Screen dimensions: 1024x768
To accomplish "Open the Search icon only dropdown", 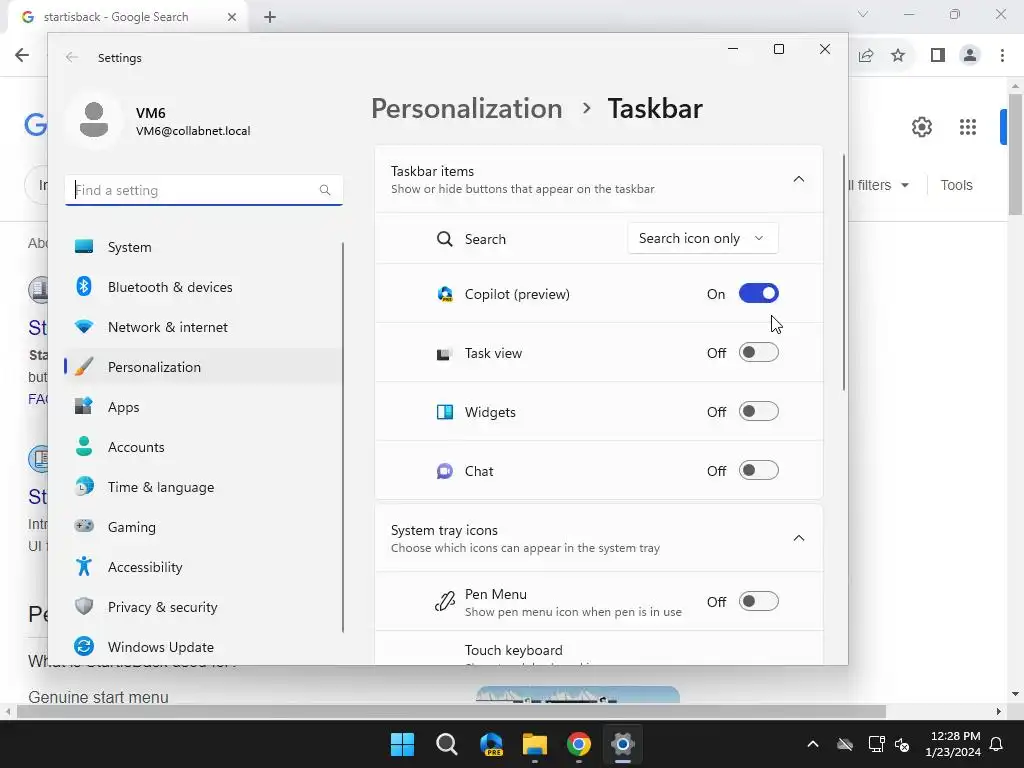I will tap(703, 238).
